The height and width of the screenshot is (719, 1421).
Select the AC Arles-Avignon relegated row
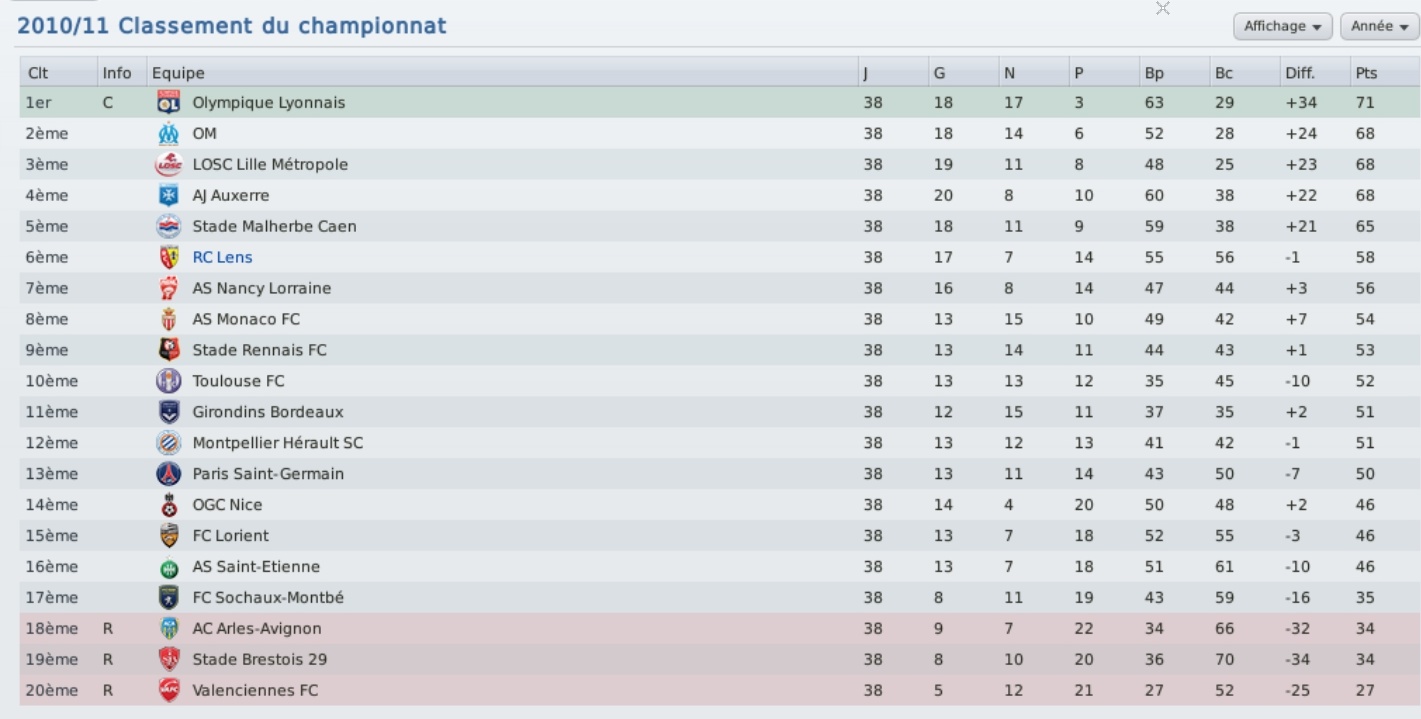(x=720, y=629)
